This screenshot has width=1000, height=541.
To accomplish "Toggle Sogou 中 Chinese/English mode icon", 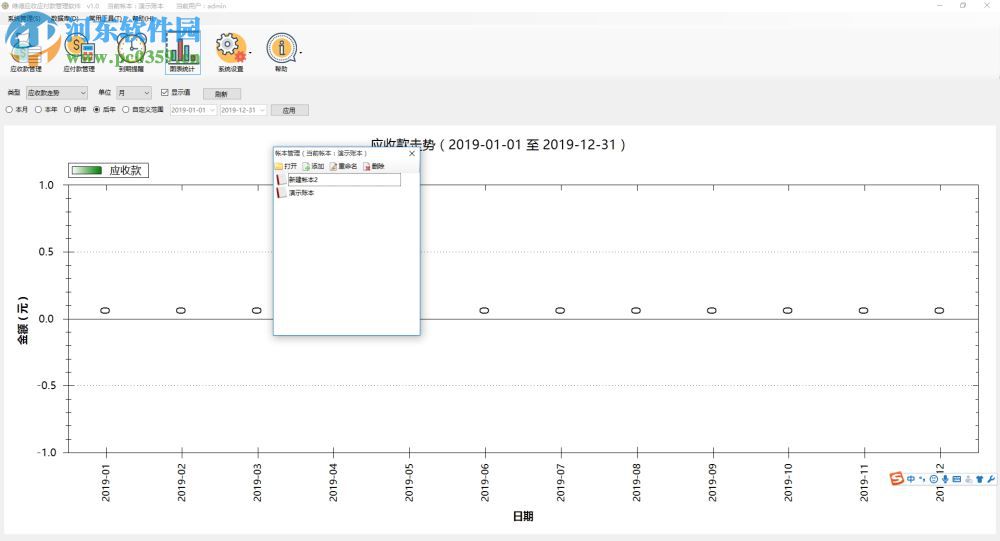I will [x=911, y=479].
